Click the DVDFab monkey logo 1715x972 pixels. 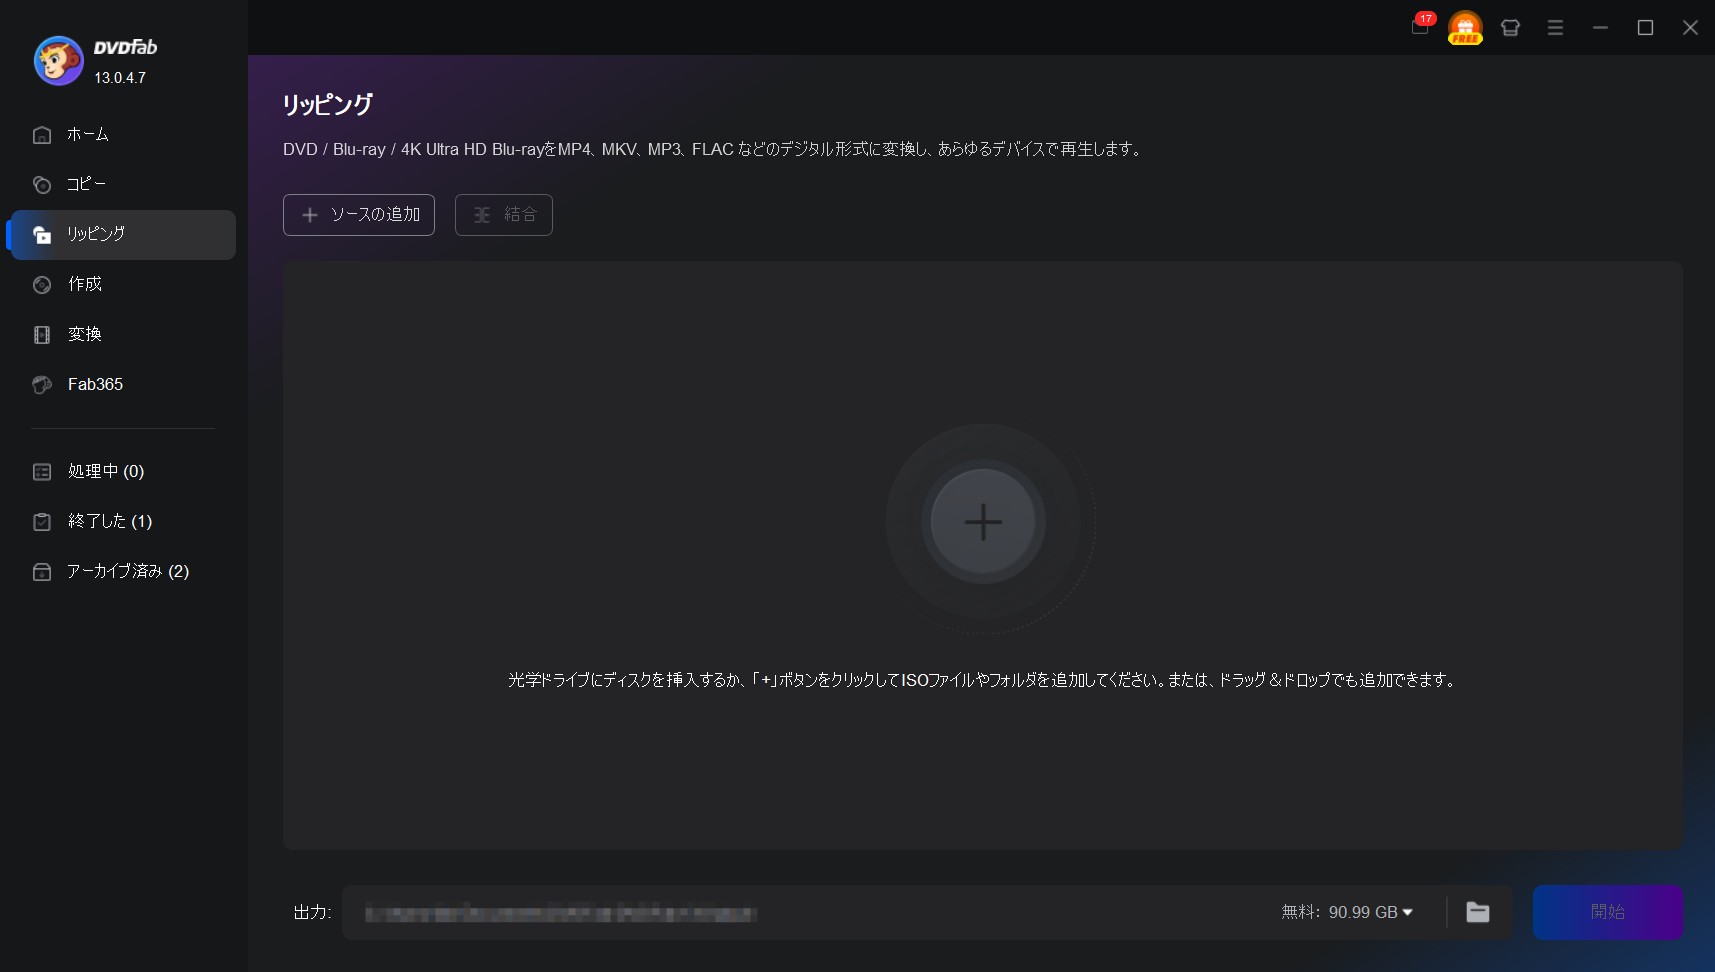point(58,61)
